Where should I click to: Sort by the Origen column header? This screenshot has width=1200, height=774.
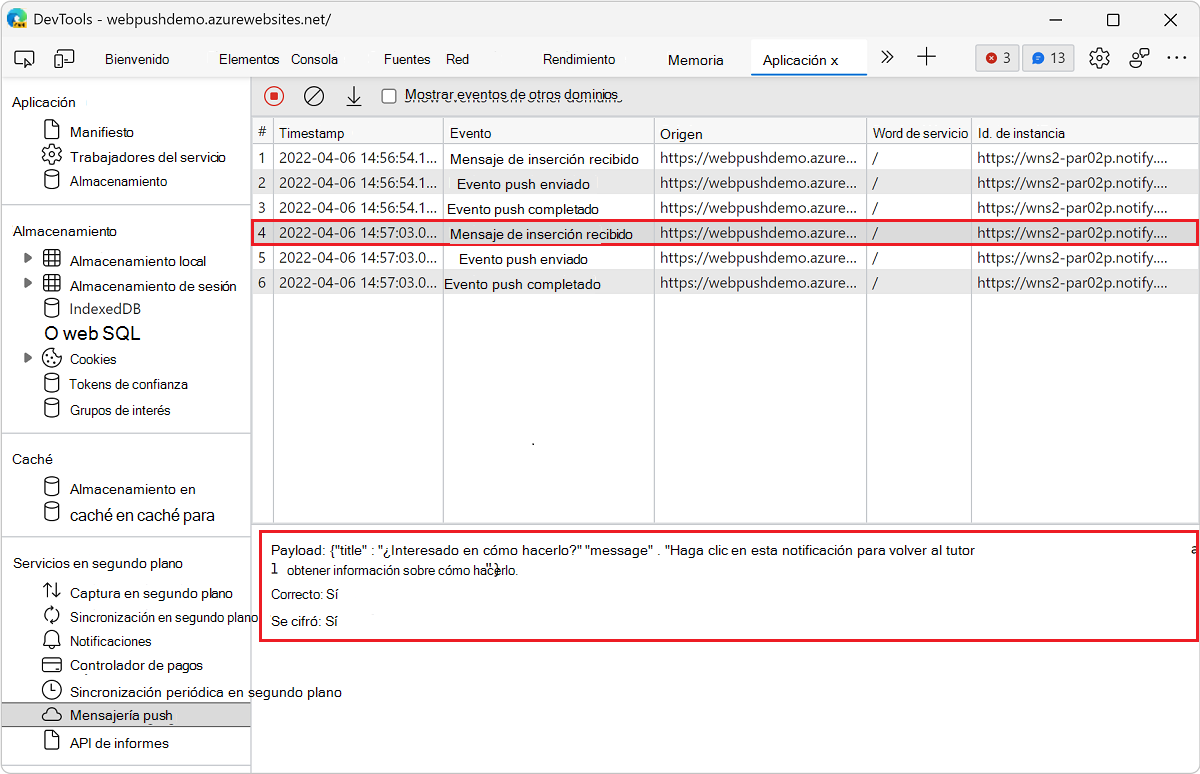(x=760, y=132)
